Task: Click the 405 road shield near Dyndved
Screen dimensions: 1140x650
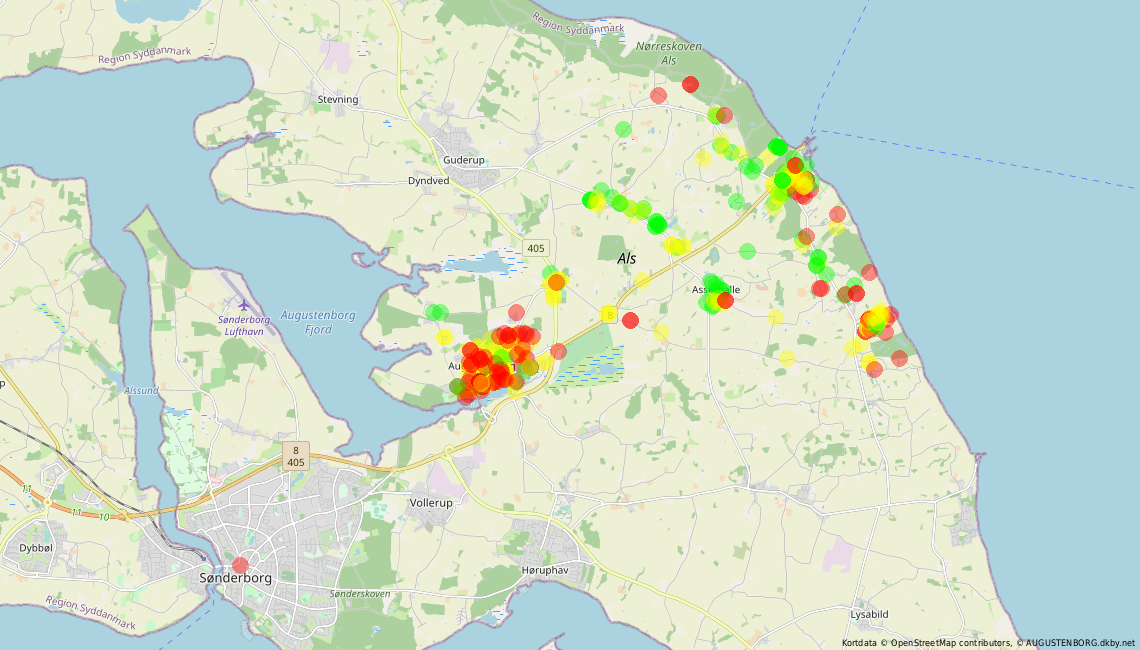Action: (x=536, y=248)
